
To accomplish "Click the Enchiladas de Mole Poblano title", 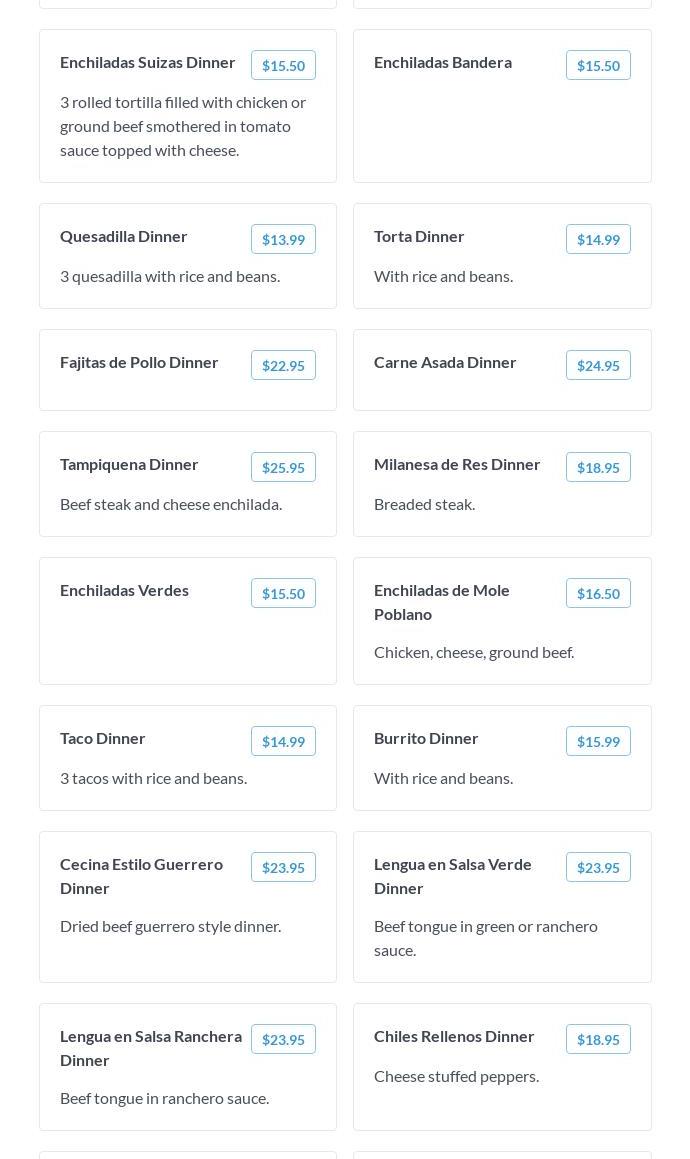I will pos(442,602).
